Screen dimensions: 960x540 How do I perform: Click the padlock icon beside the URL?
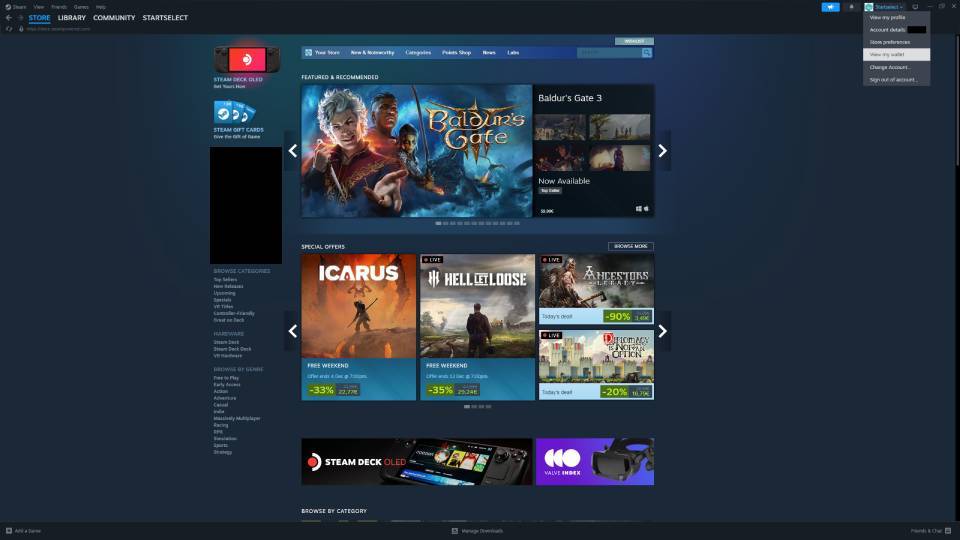pyautogui.click(x=21, y=29)
